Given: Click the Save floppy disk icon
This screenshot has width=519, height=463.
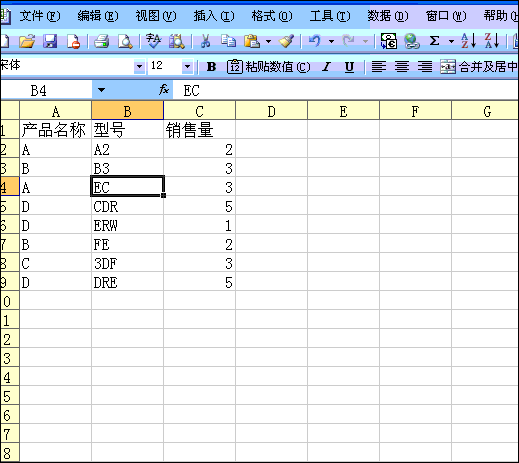Looking at the screenshot, I should 50,41.
